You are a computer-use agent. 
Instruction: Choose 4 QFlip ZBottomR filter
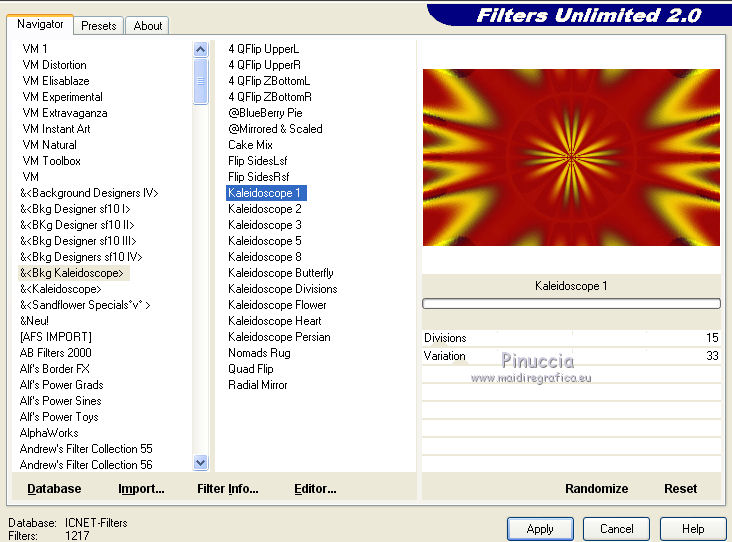tap(270, 97)
